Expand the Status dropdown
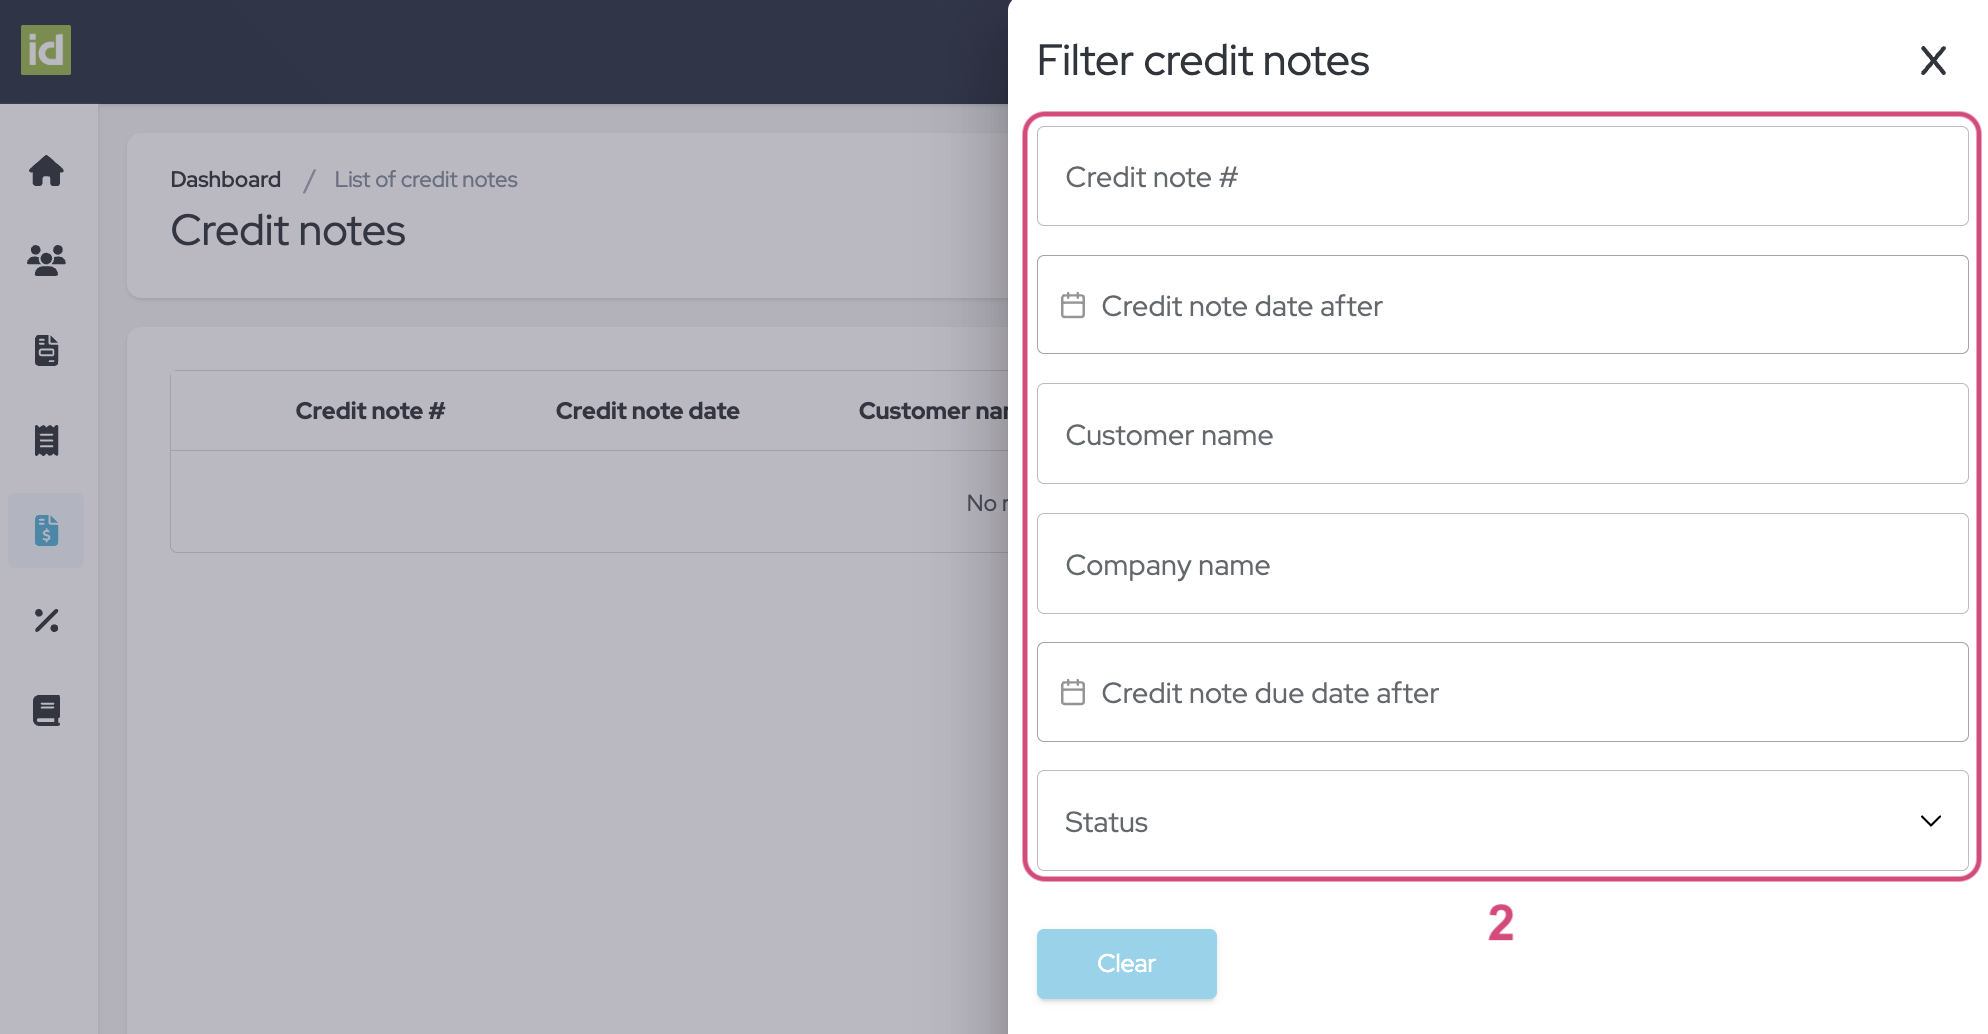This screenshot has width=1988, height=1034. (x=1500, y=821)
